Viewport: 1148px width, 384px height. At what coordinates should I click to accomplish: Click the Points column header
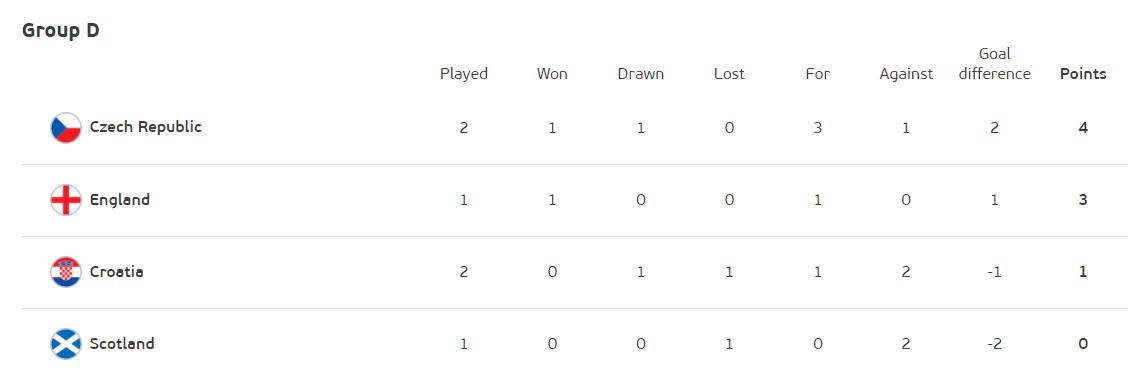tap(1083, 74)
